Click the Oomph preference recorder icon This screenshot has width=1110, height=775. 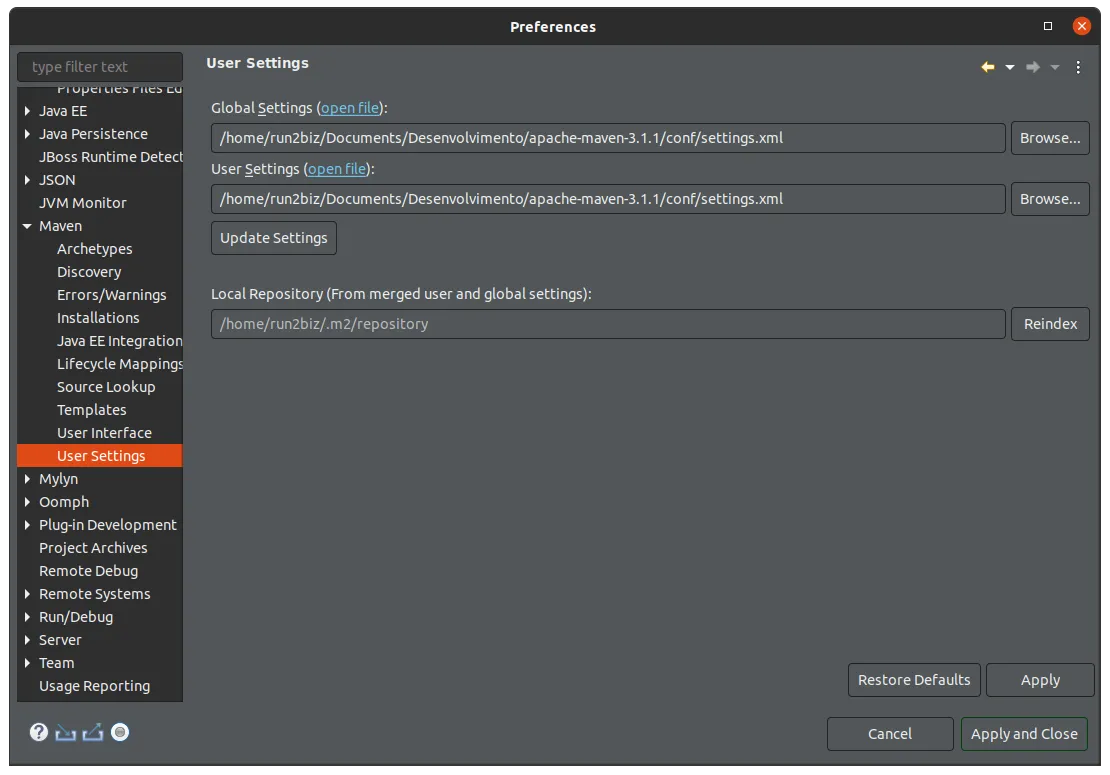pos(120,732)
